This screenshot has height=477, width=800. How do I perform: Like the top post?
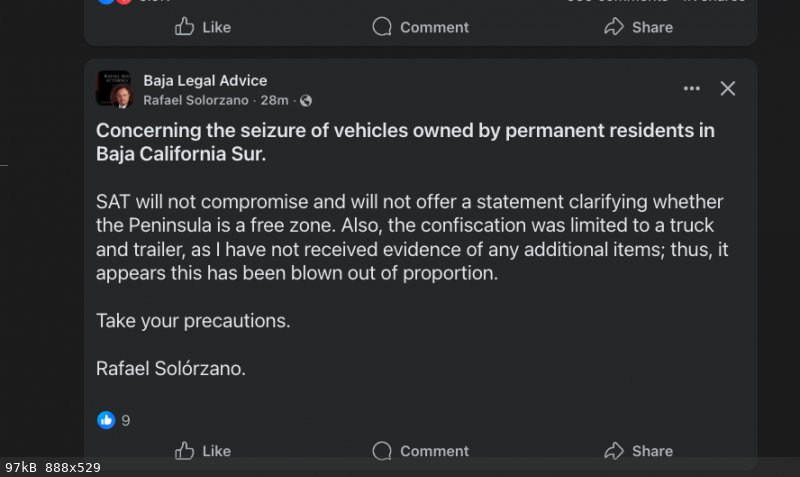click(203, 27)
